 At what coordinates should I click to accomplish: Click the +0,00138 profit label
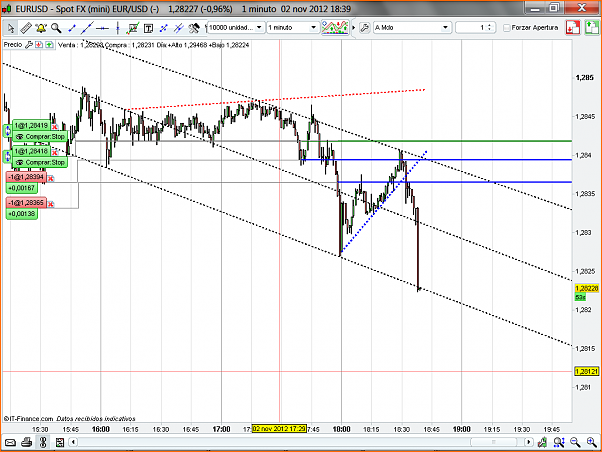(22, 214)
